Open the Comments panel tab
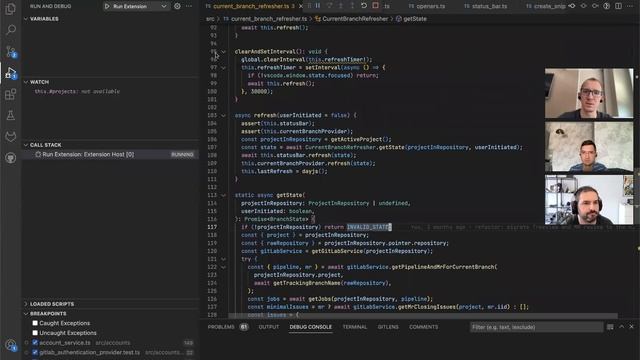 tap(423, 327)
